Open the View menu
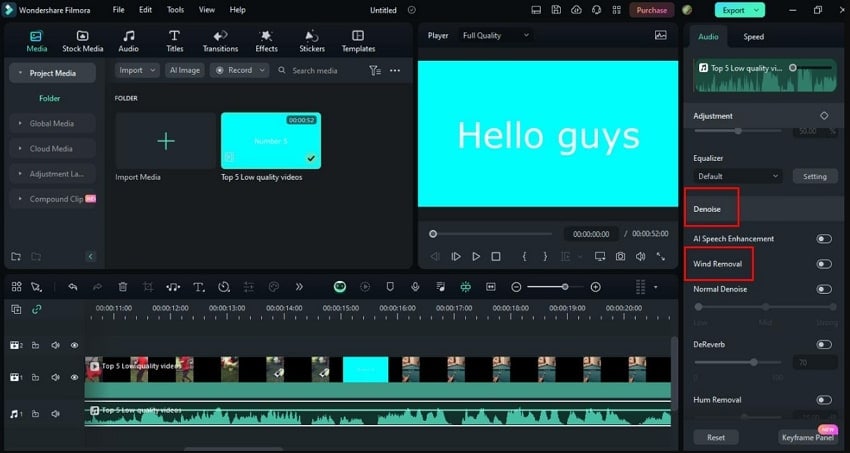This screenshot has height=453, width=850. click(207, 10)
